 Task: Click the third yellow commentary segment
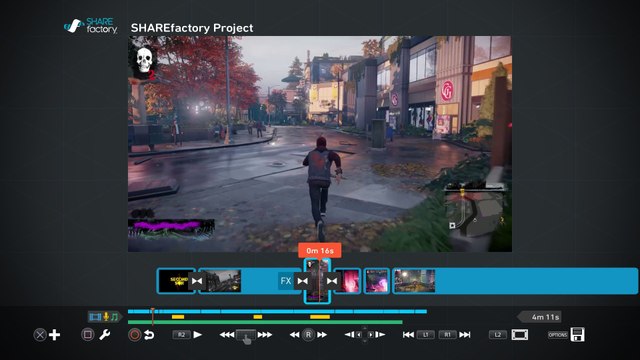320,317
